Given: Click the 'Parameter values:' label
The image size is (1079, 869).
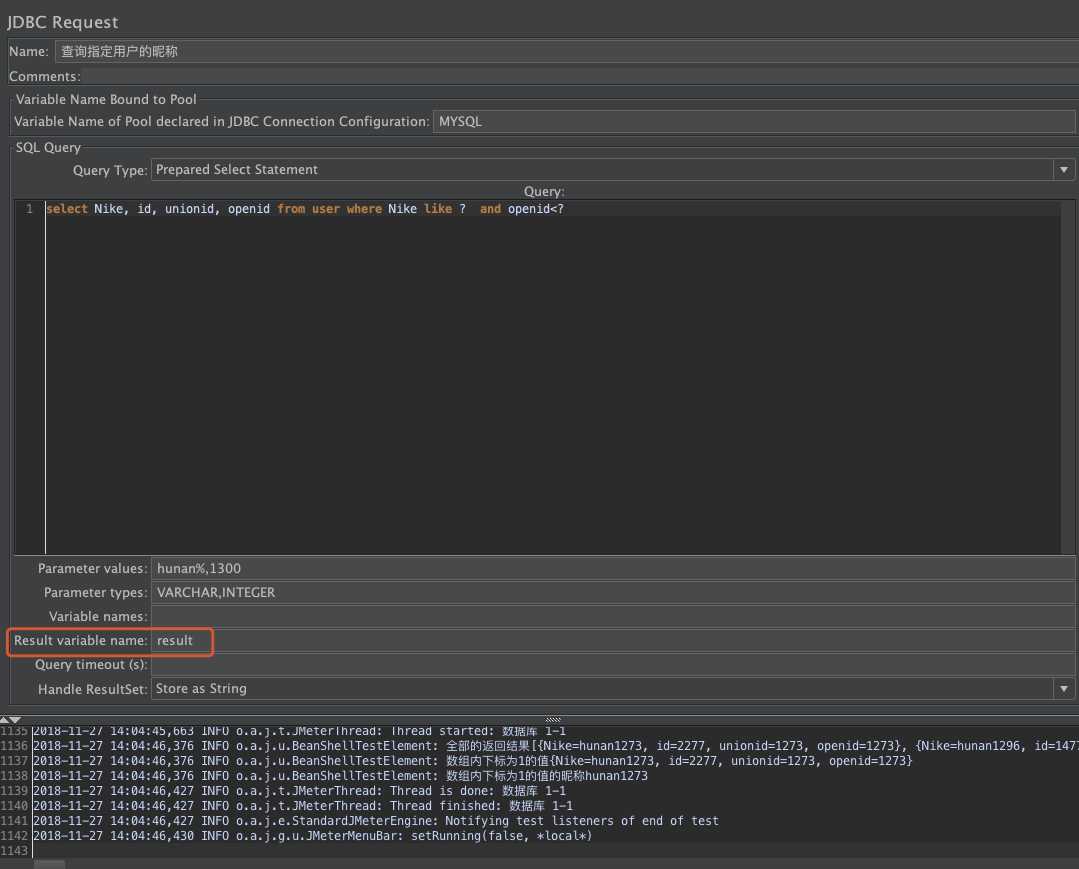Looking at the screenshot, I should [92, 569].
